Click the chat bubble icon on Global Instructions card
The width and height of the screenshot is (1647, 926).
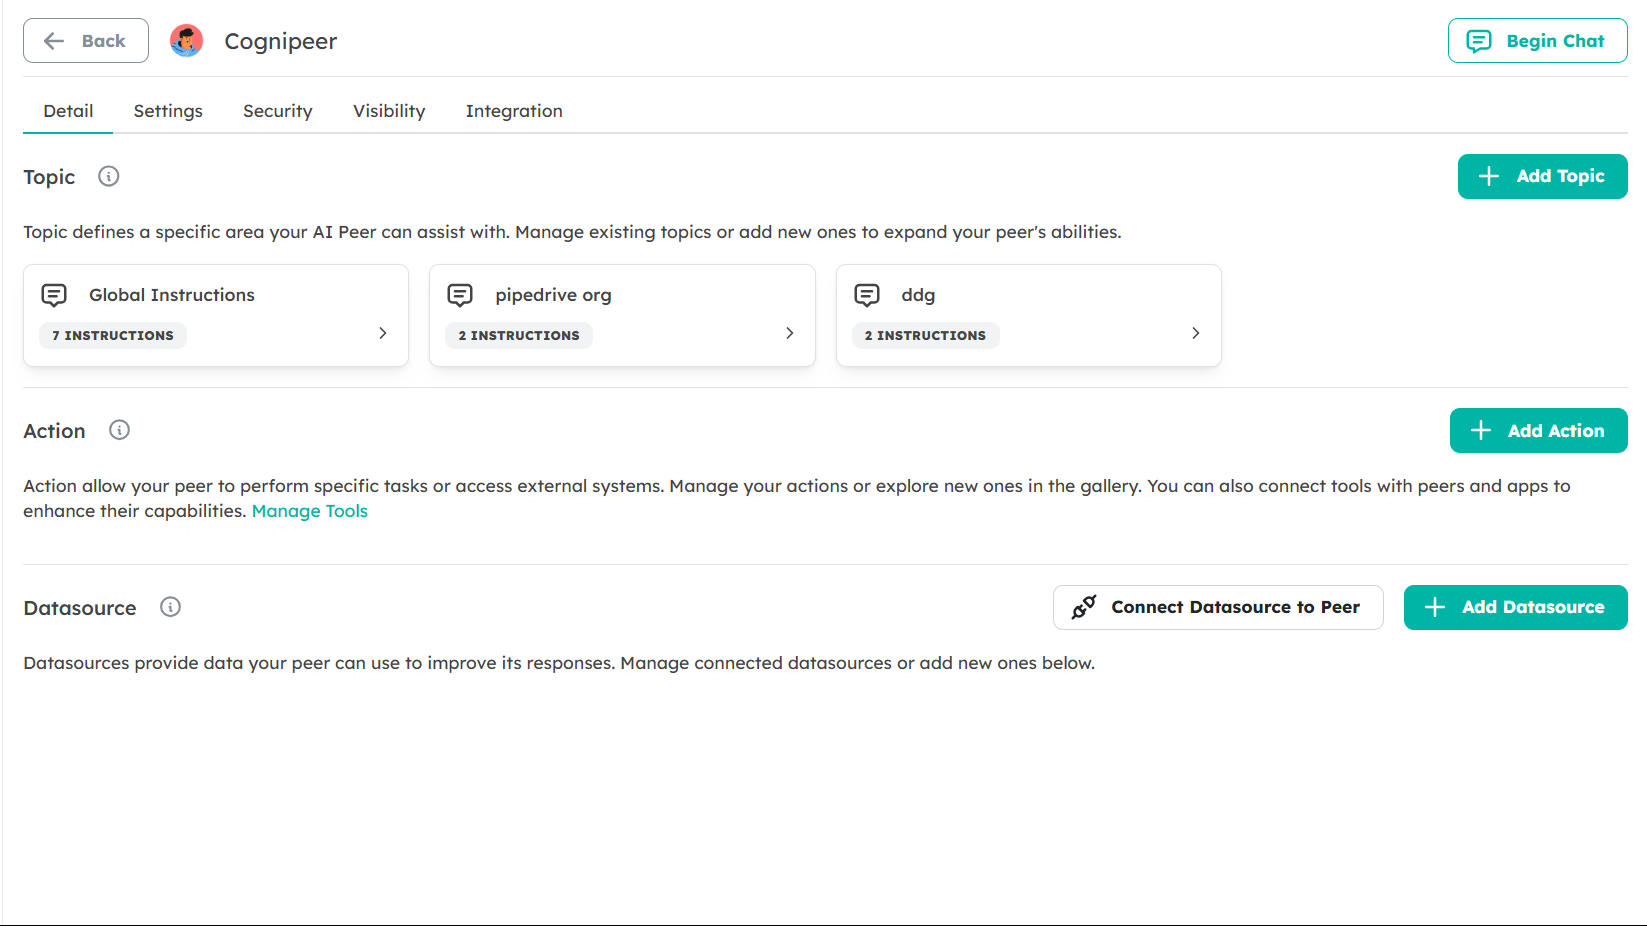pyautogui.click(x=53, y=295)
